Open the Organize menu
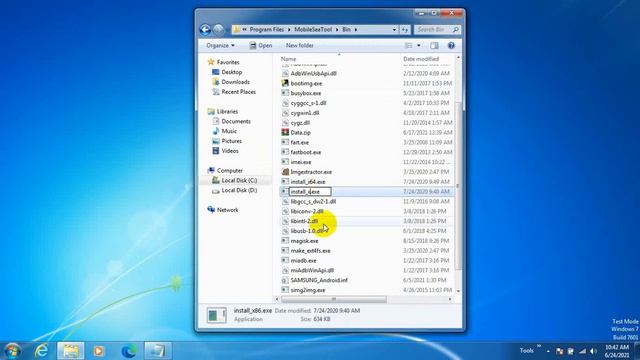The image size is (640, 360). (220, 45)
